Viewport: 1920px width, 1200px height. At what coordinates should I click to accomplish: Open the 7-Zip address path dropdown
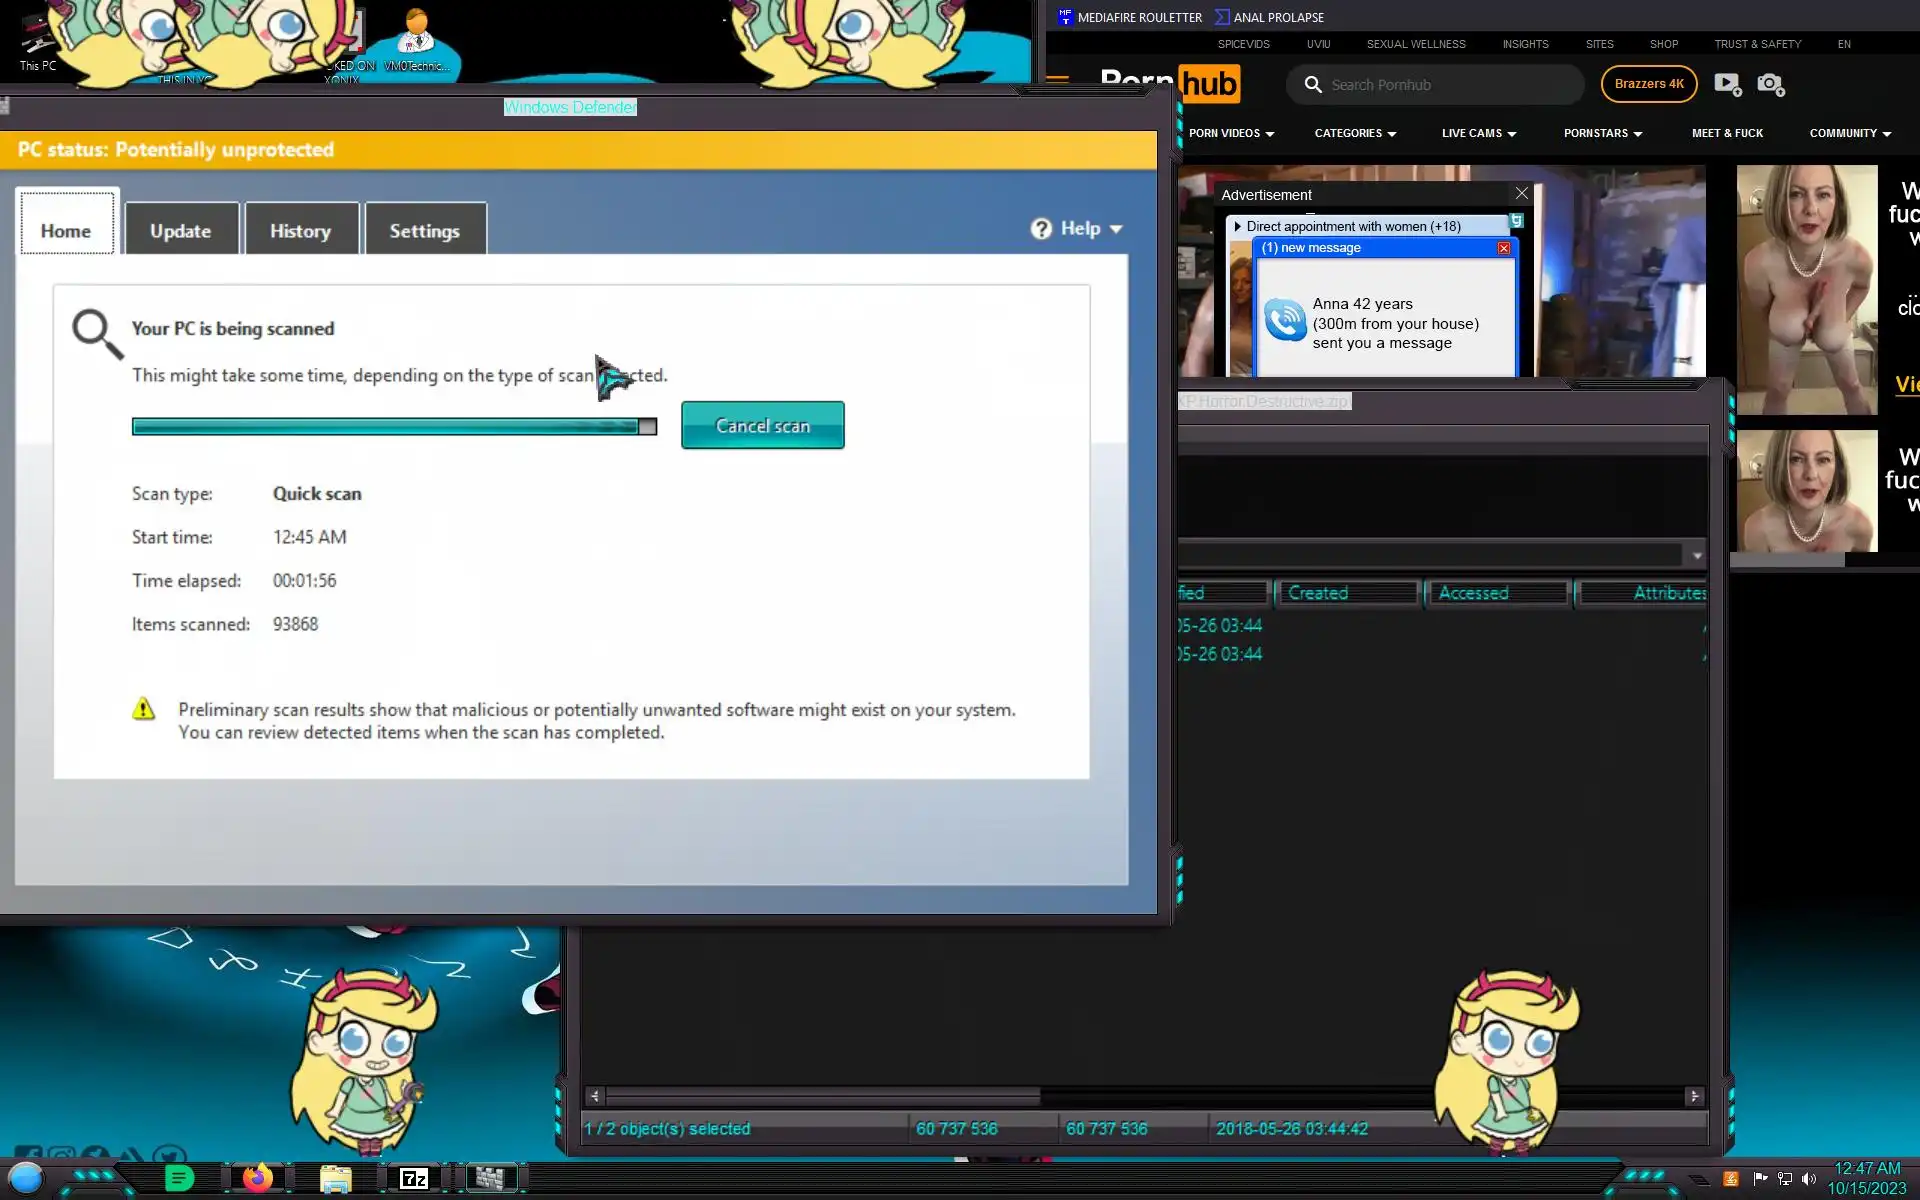point(1697,556)
